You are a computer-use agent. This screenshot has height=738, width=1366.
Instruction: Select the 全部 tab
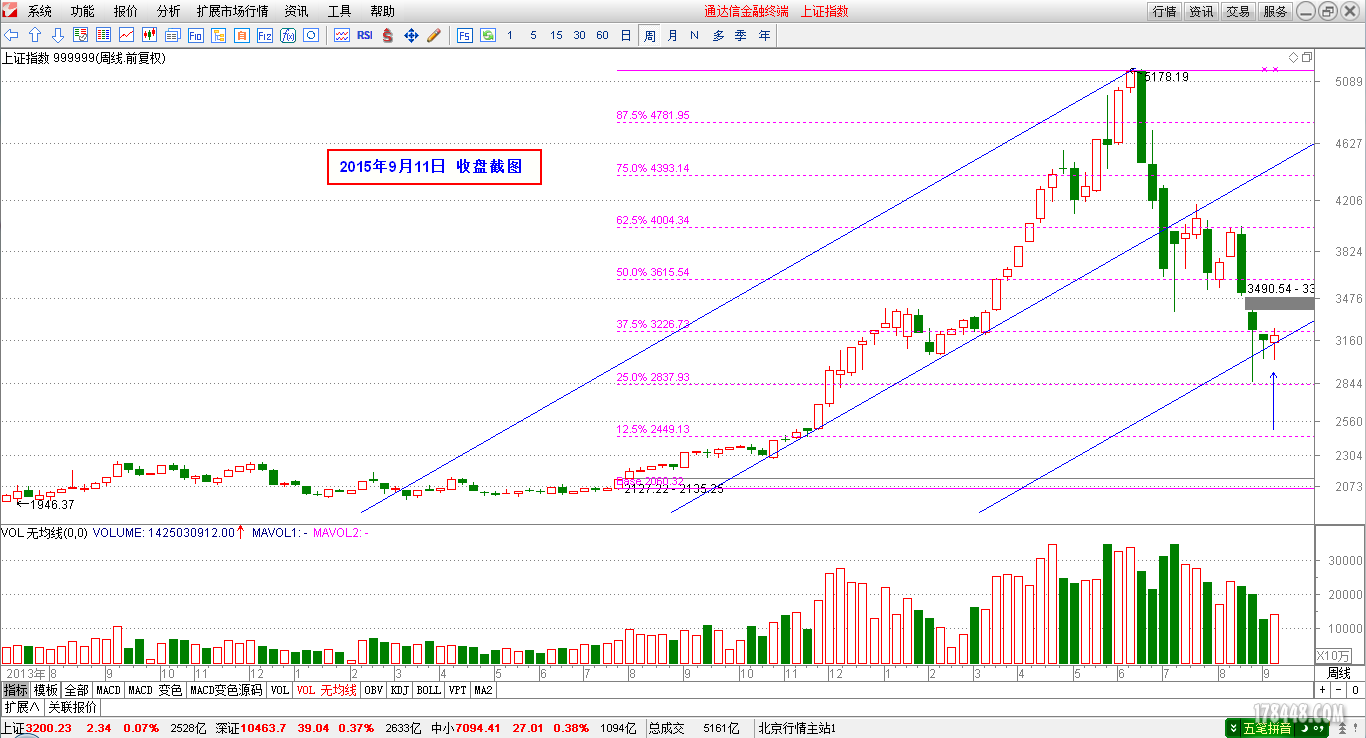(77, 690)
